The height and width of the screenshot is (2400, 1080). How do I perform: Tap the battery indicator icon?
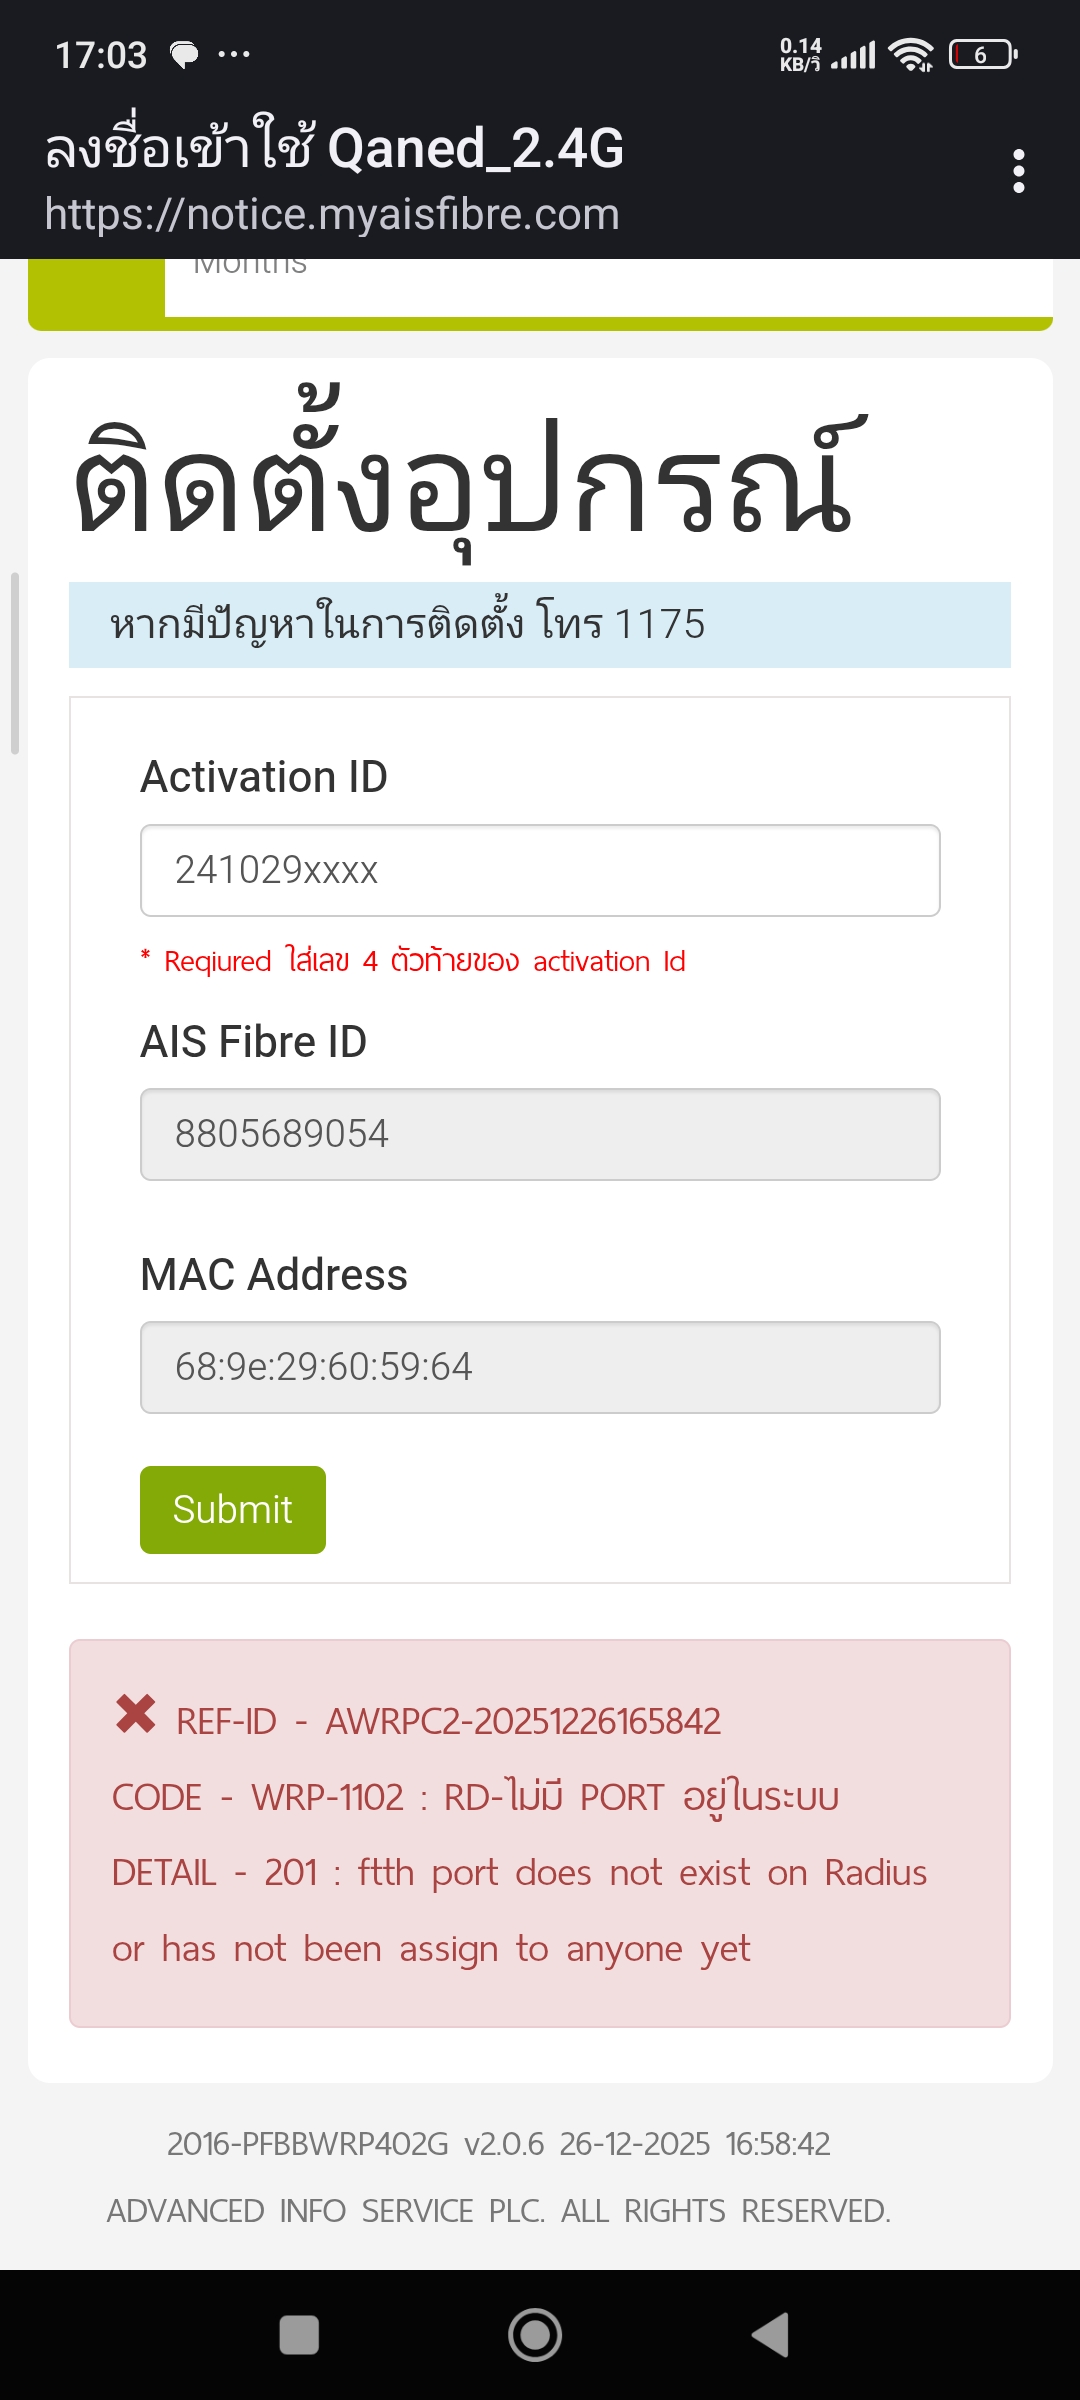(982, 55)
